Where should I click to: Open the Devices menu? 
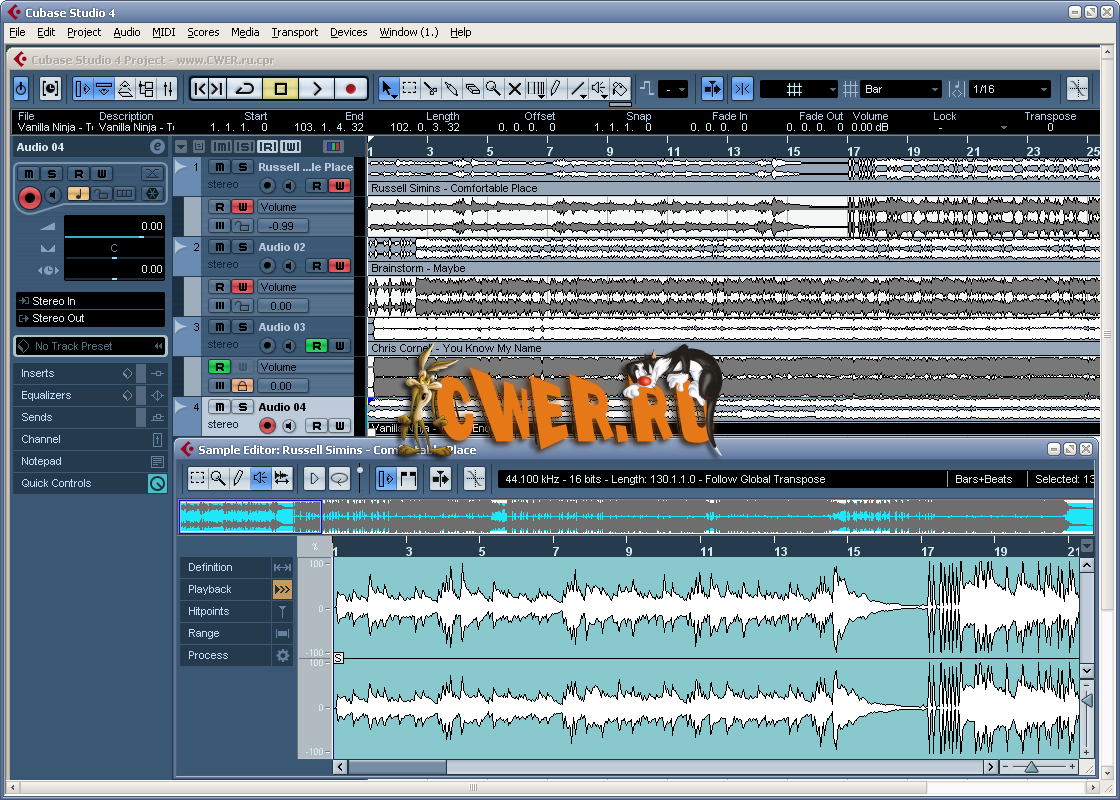coord(348,32)
